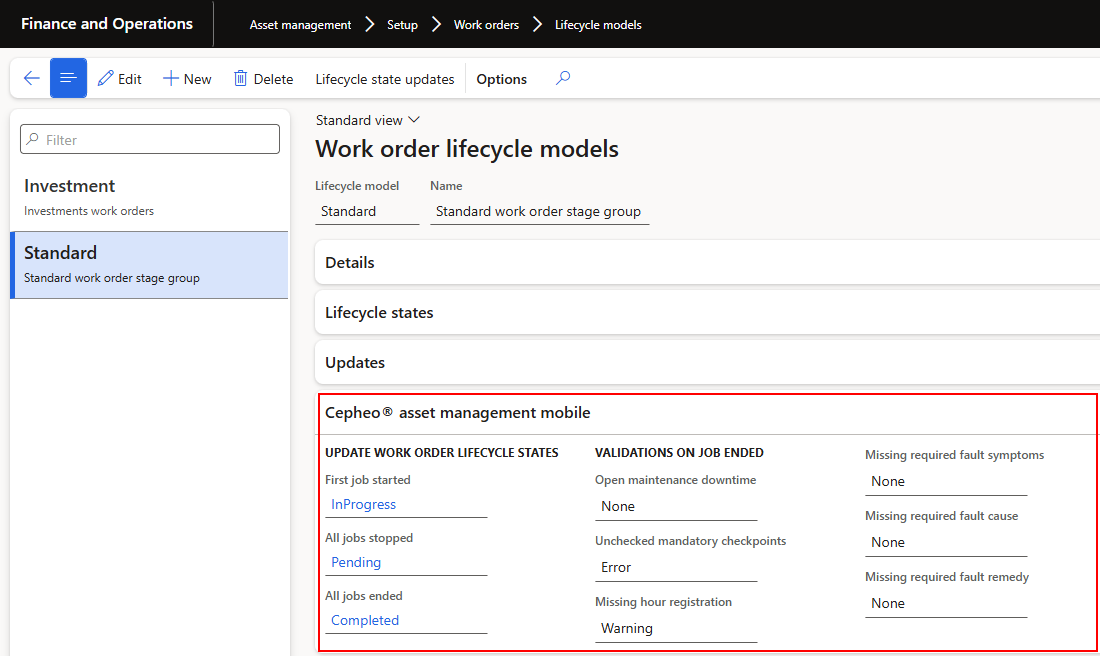
Task: Collapse Cepheo asset management mobile section
Action: pyautogui.click(x=457, y=413)
